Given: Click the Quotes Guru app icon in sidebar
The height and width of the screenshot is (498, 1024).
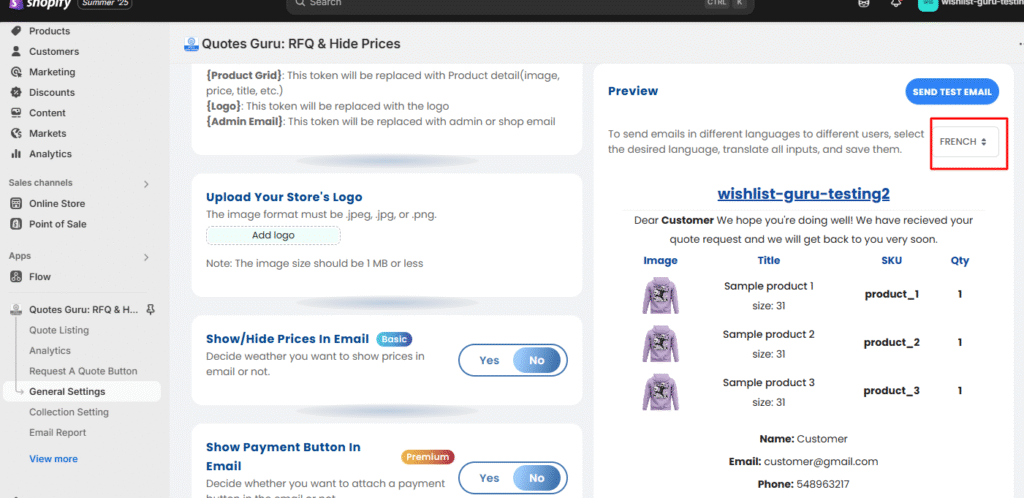Looking at the screenshot, I should (16, 309).
